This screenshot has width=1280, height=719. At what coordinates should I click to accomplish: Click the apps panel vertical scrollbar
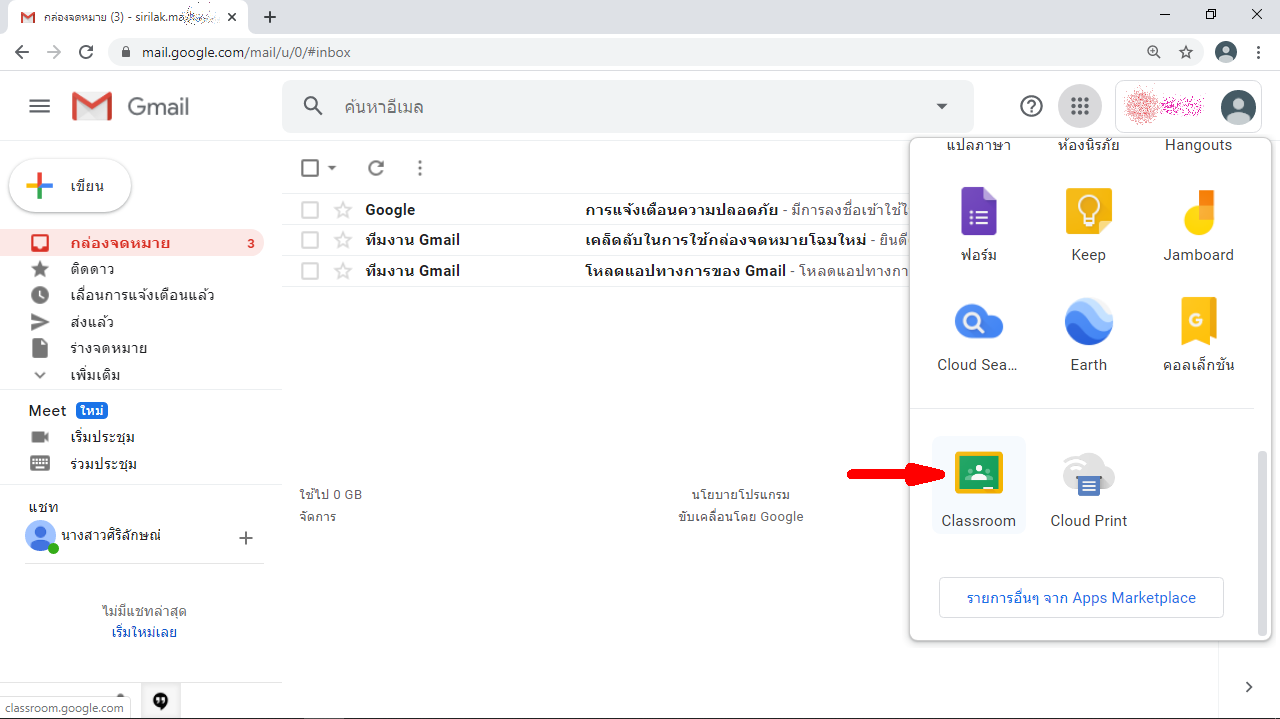coord(1262,540)
